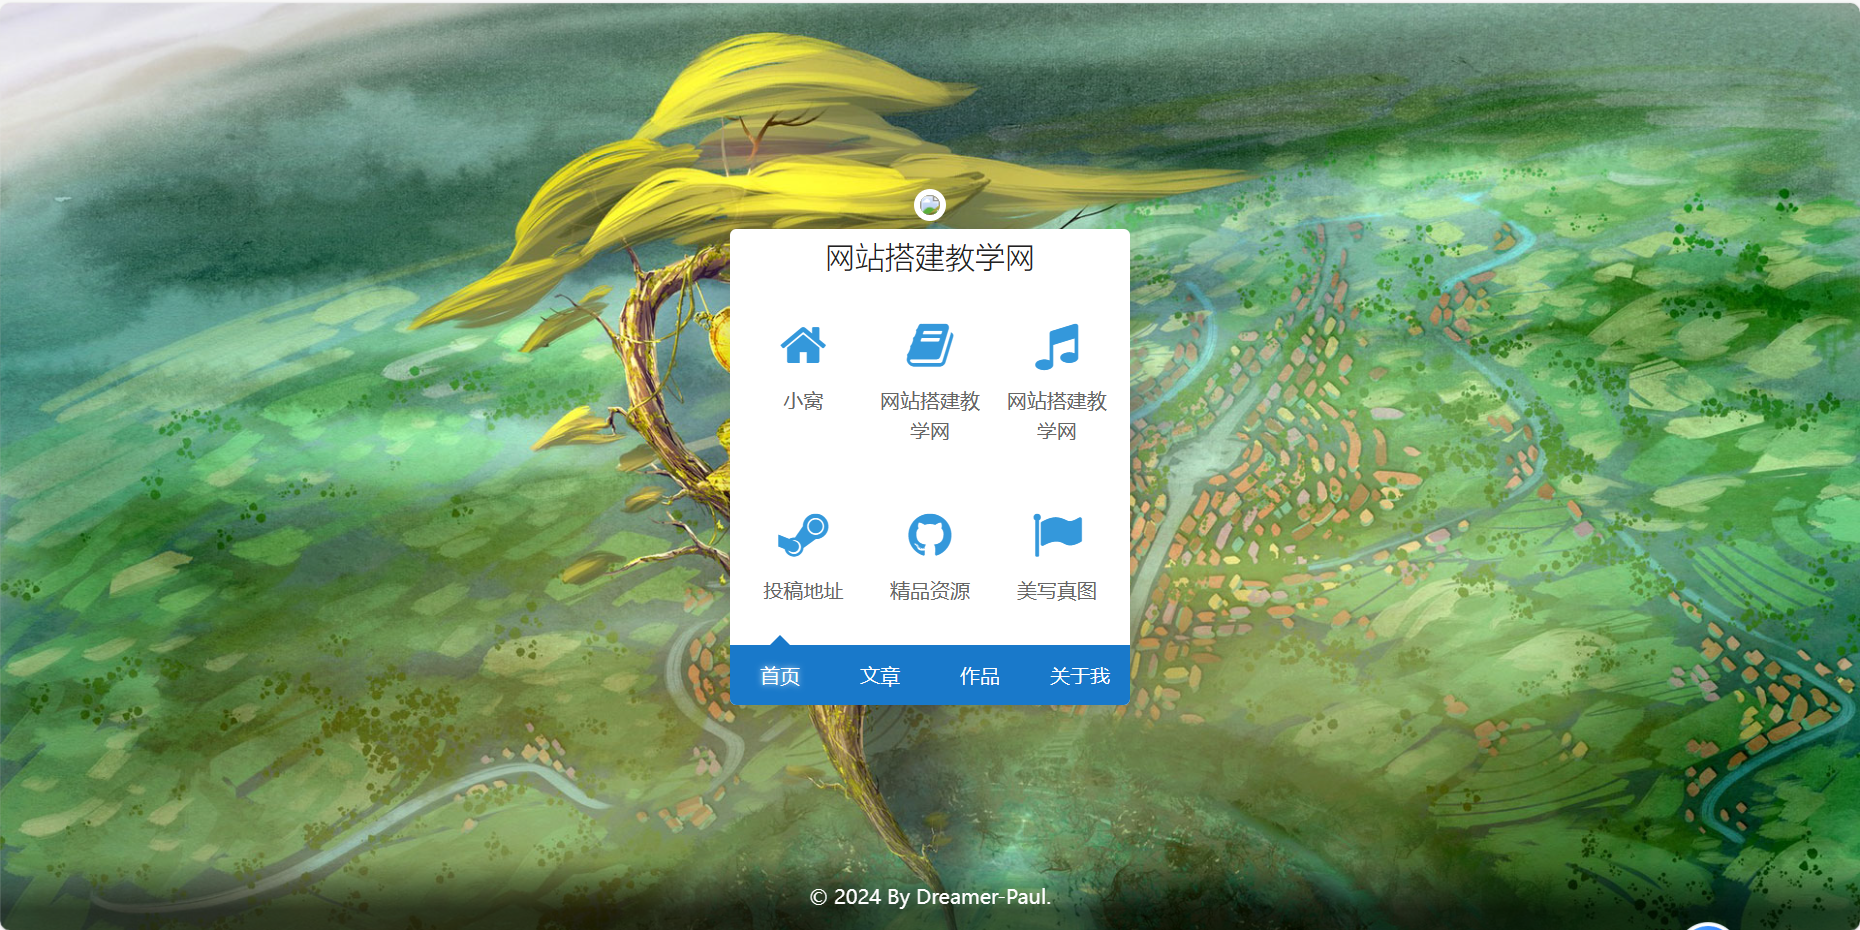The width and height of the screenshot is (1860, 930).
Task: Click 网站搭建教学网 label under the book icon
Action: (930, 416)
